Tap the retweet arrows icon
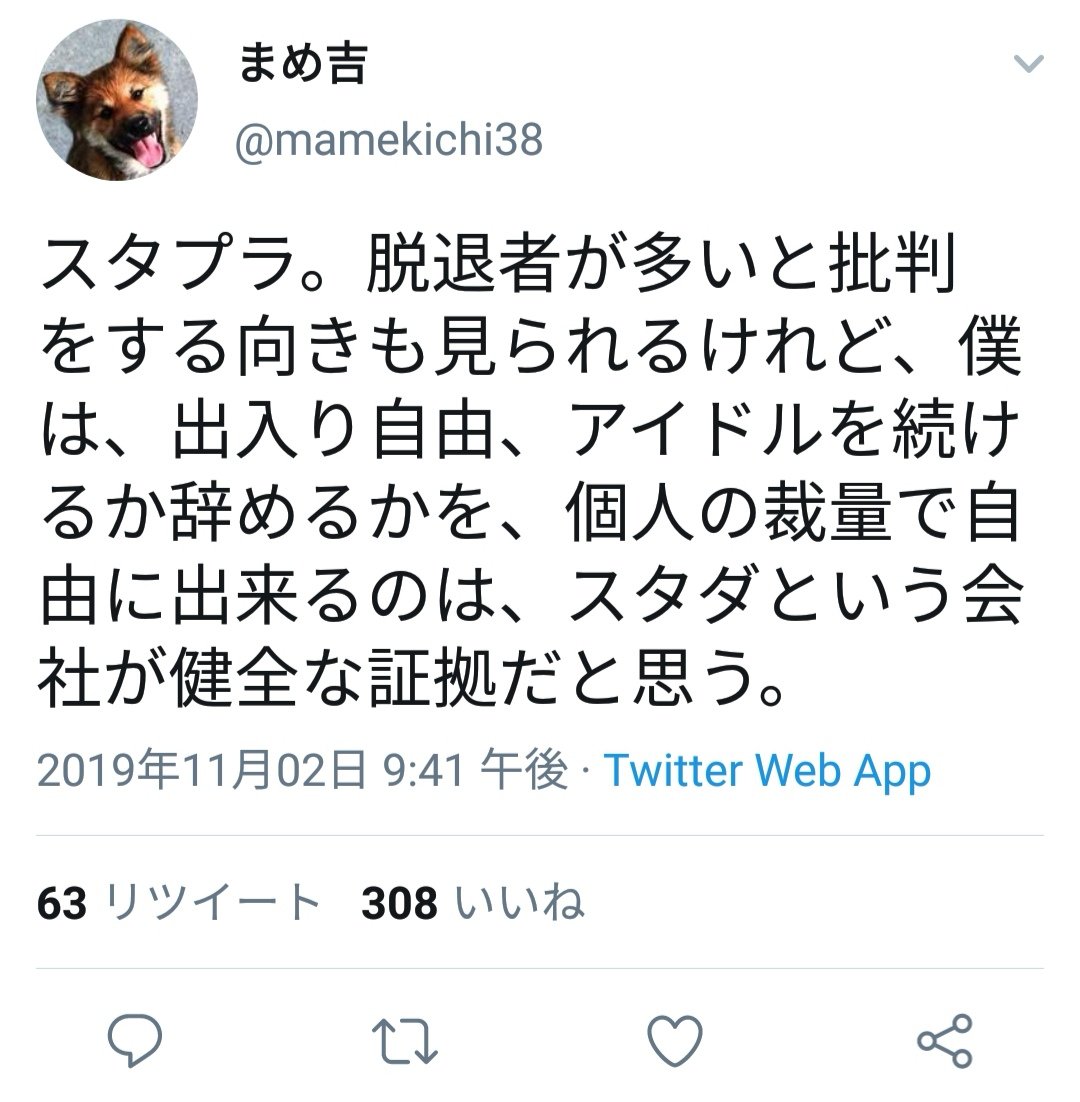The height and width of the screenshot is (1102, 1080). point(405,1042)
